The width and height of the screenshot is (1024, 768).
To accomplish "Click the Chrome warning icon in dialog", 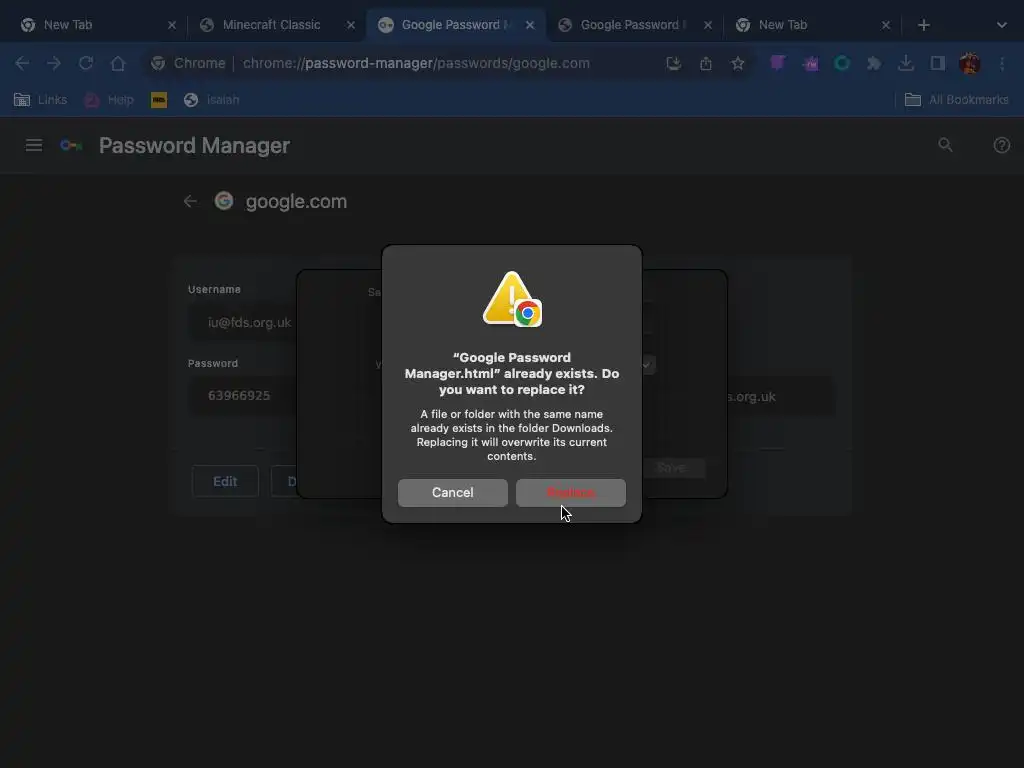I will click(512, 299).
